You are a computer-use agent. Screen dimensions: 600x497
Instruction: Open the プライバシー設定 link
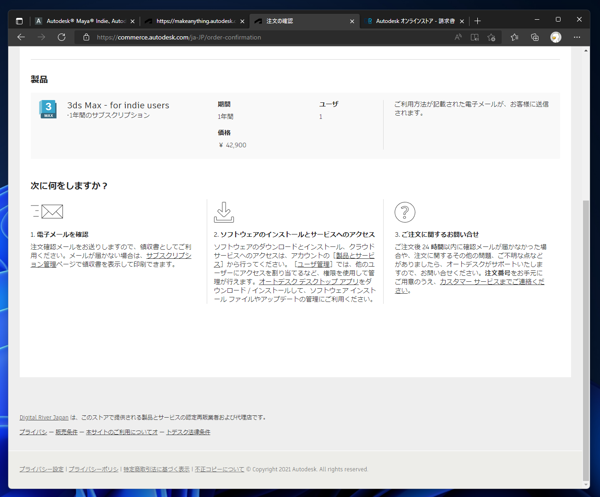click(41, 469)
